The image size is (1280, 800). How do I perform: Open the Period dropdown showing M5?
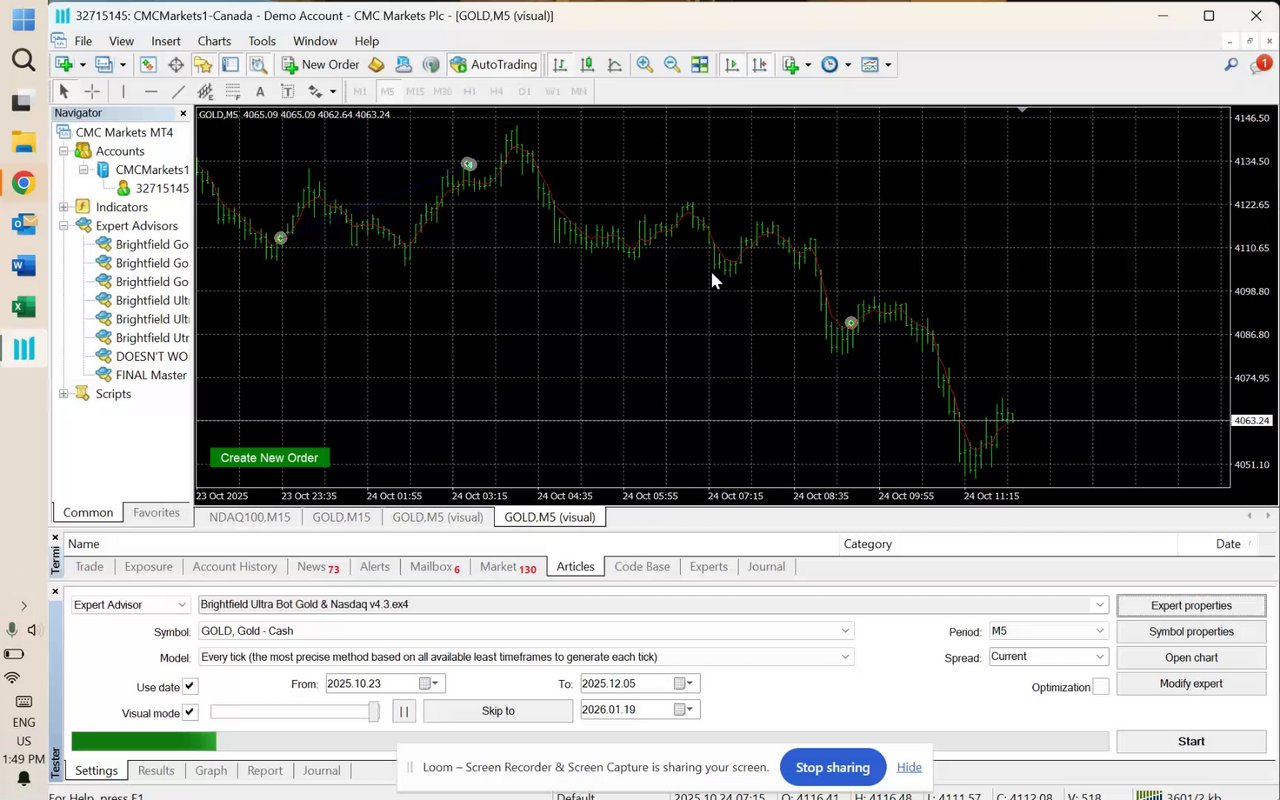(1048, 631)
